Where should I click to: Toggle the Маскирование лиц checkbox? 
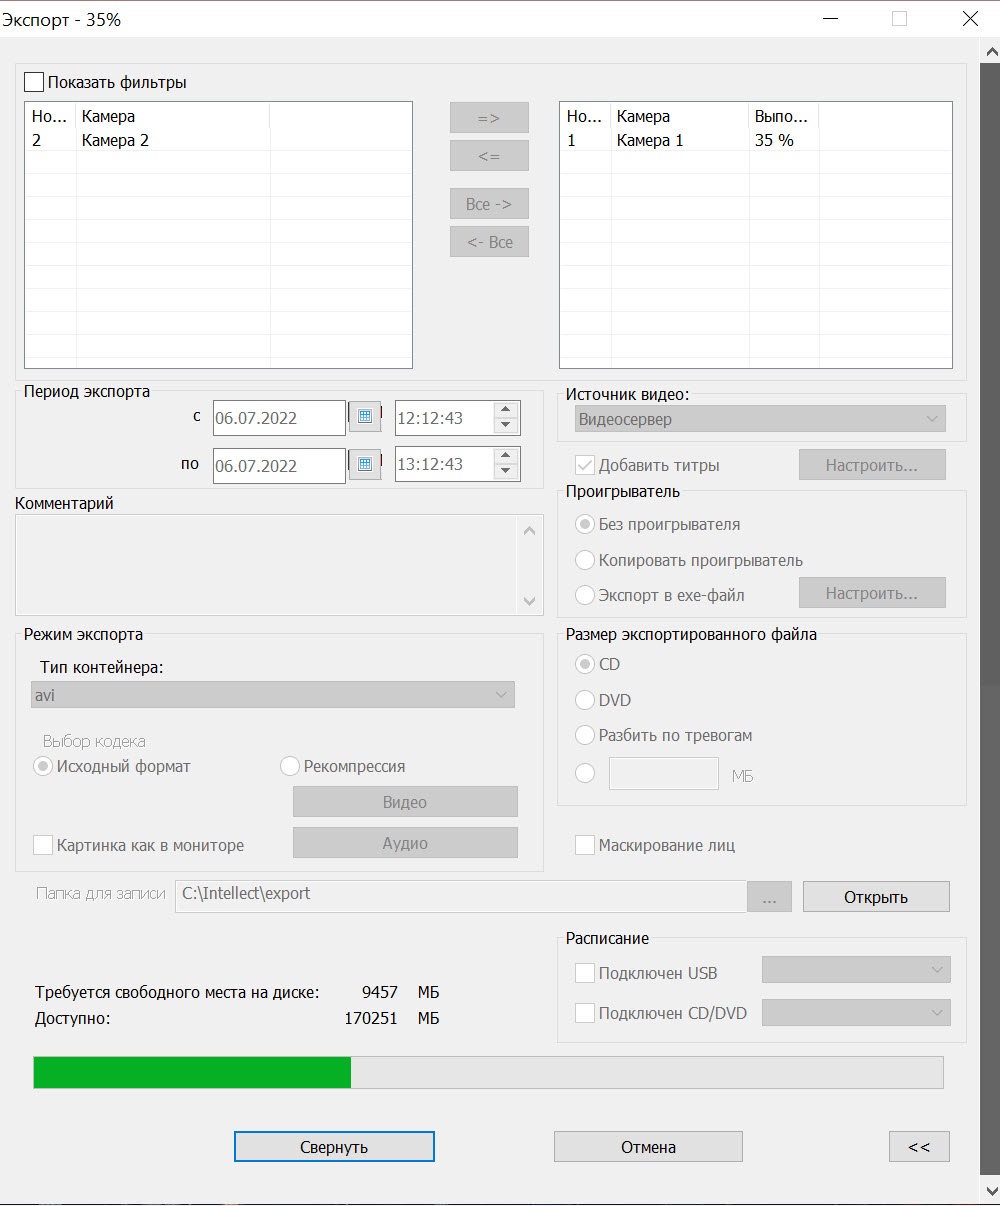coord(585,845)
